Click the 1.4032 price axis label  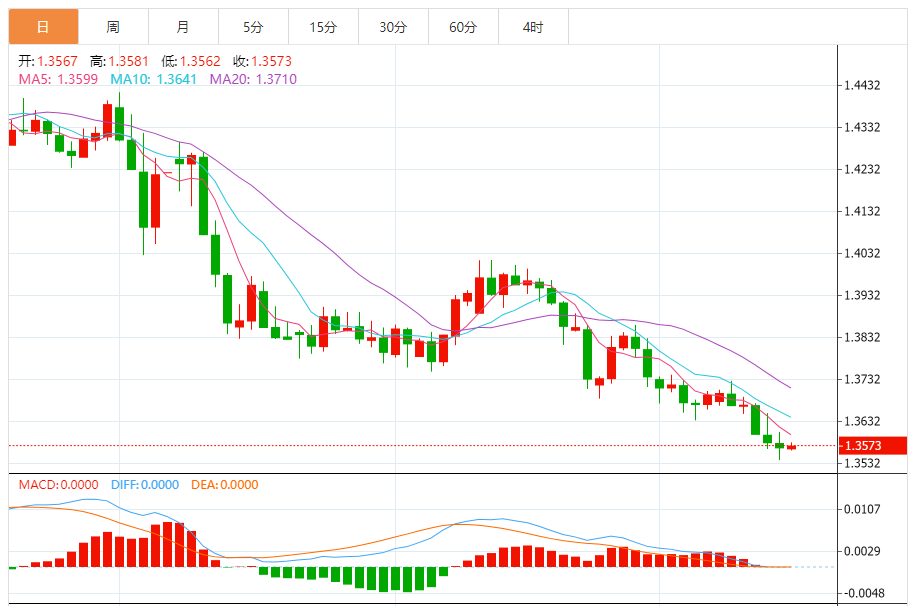pos(862,254)
